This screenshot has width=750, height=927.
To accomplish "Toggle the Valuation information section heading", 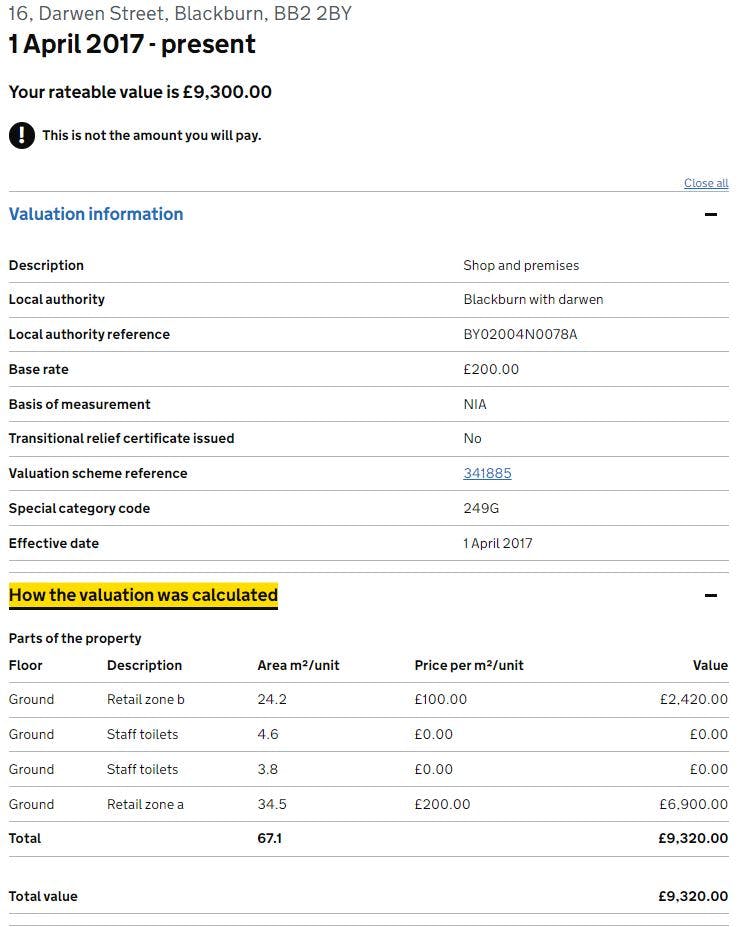I will tap(96, 214).
